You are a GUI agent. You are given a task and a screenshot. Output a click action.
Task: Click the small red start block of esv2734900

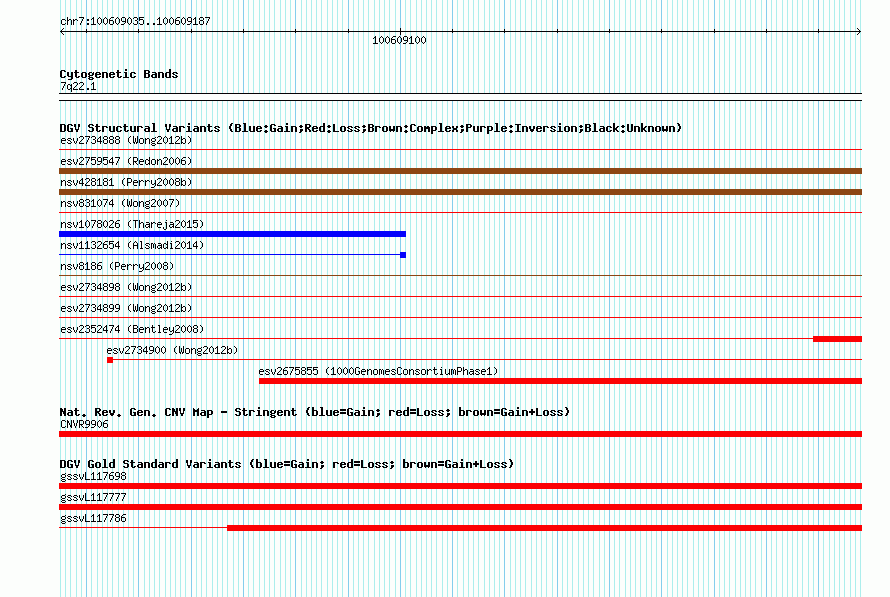click(x=110, y=360)
